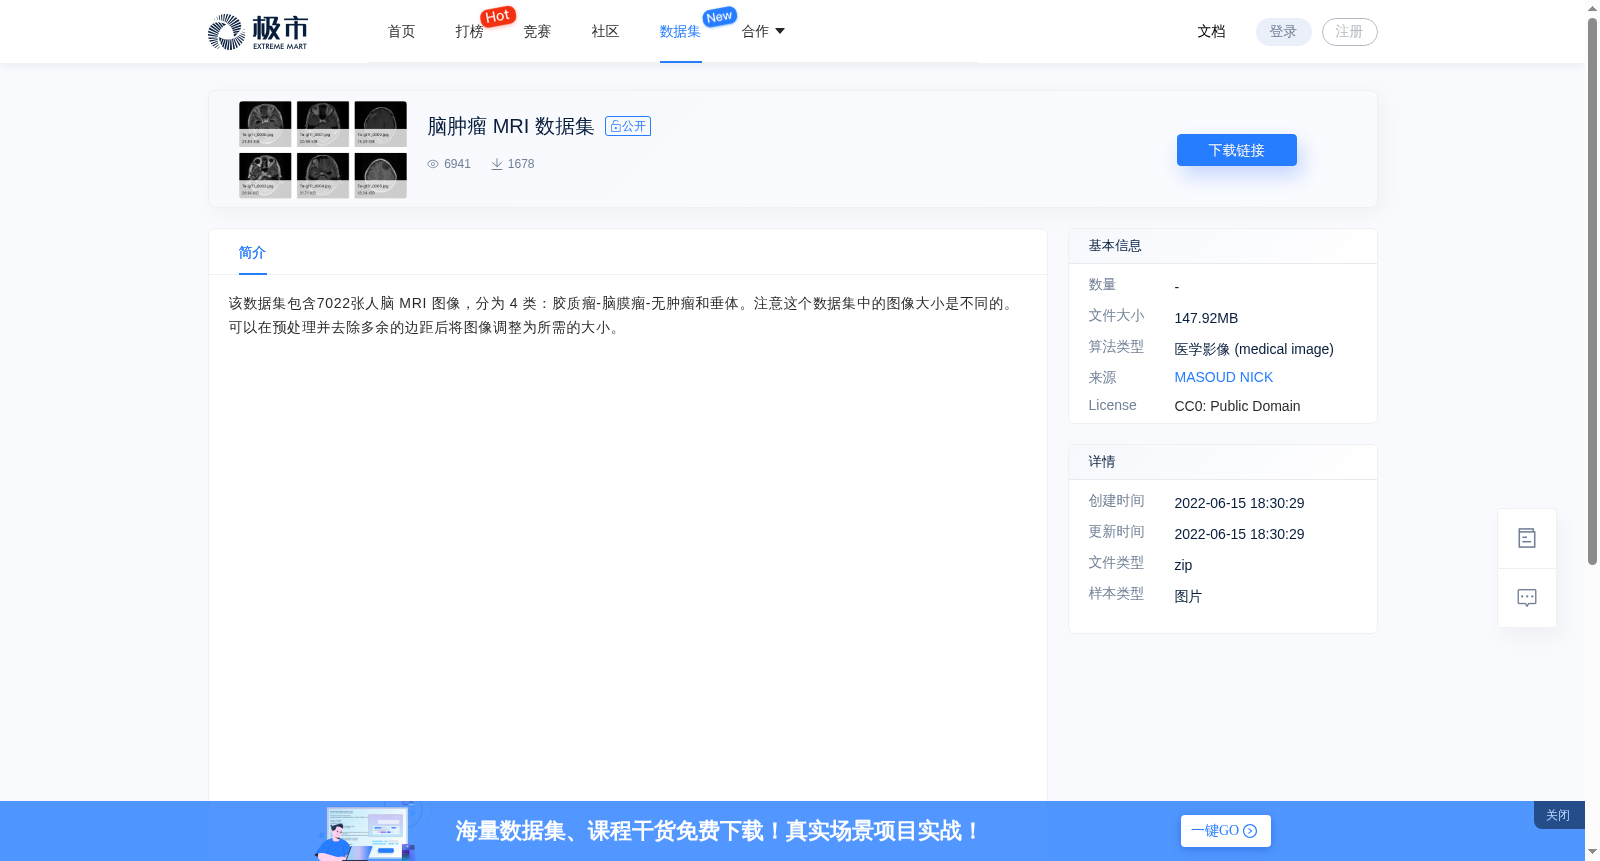Click the 下载链接 download button
The width and height of the screenshot is (1600, 861).
(1236, 150)
